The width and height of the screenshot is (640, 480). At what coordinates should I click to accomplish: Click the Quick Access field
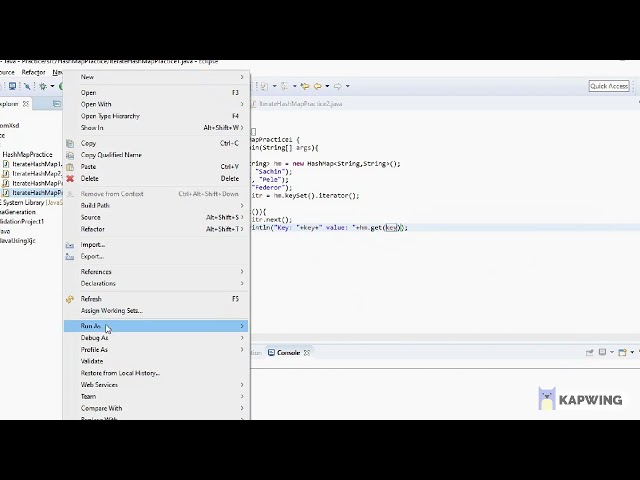(609, 86)
